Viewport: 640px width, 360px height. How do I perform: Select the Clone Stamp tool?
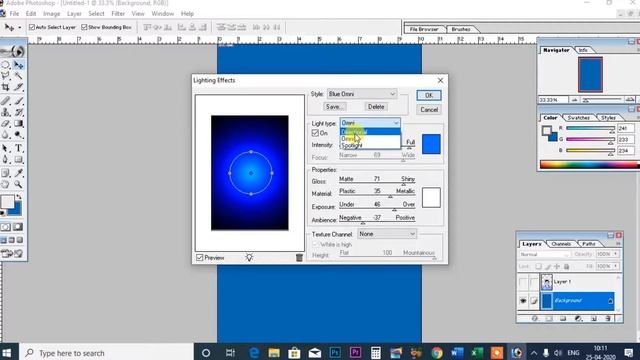pos(6,112)
